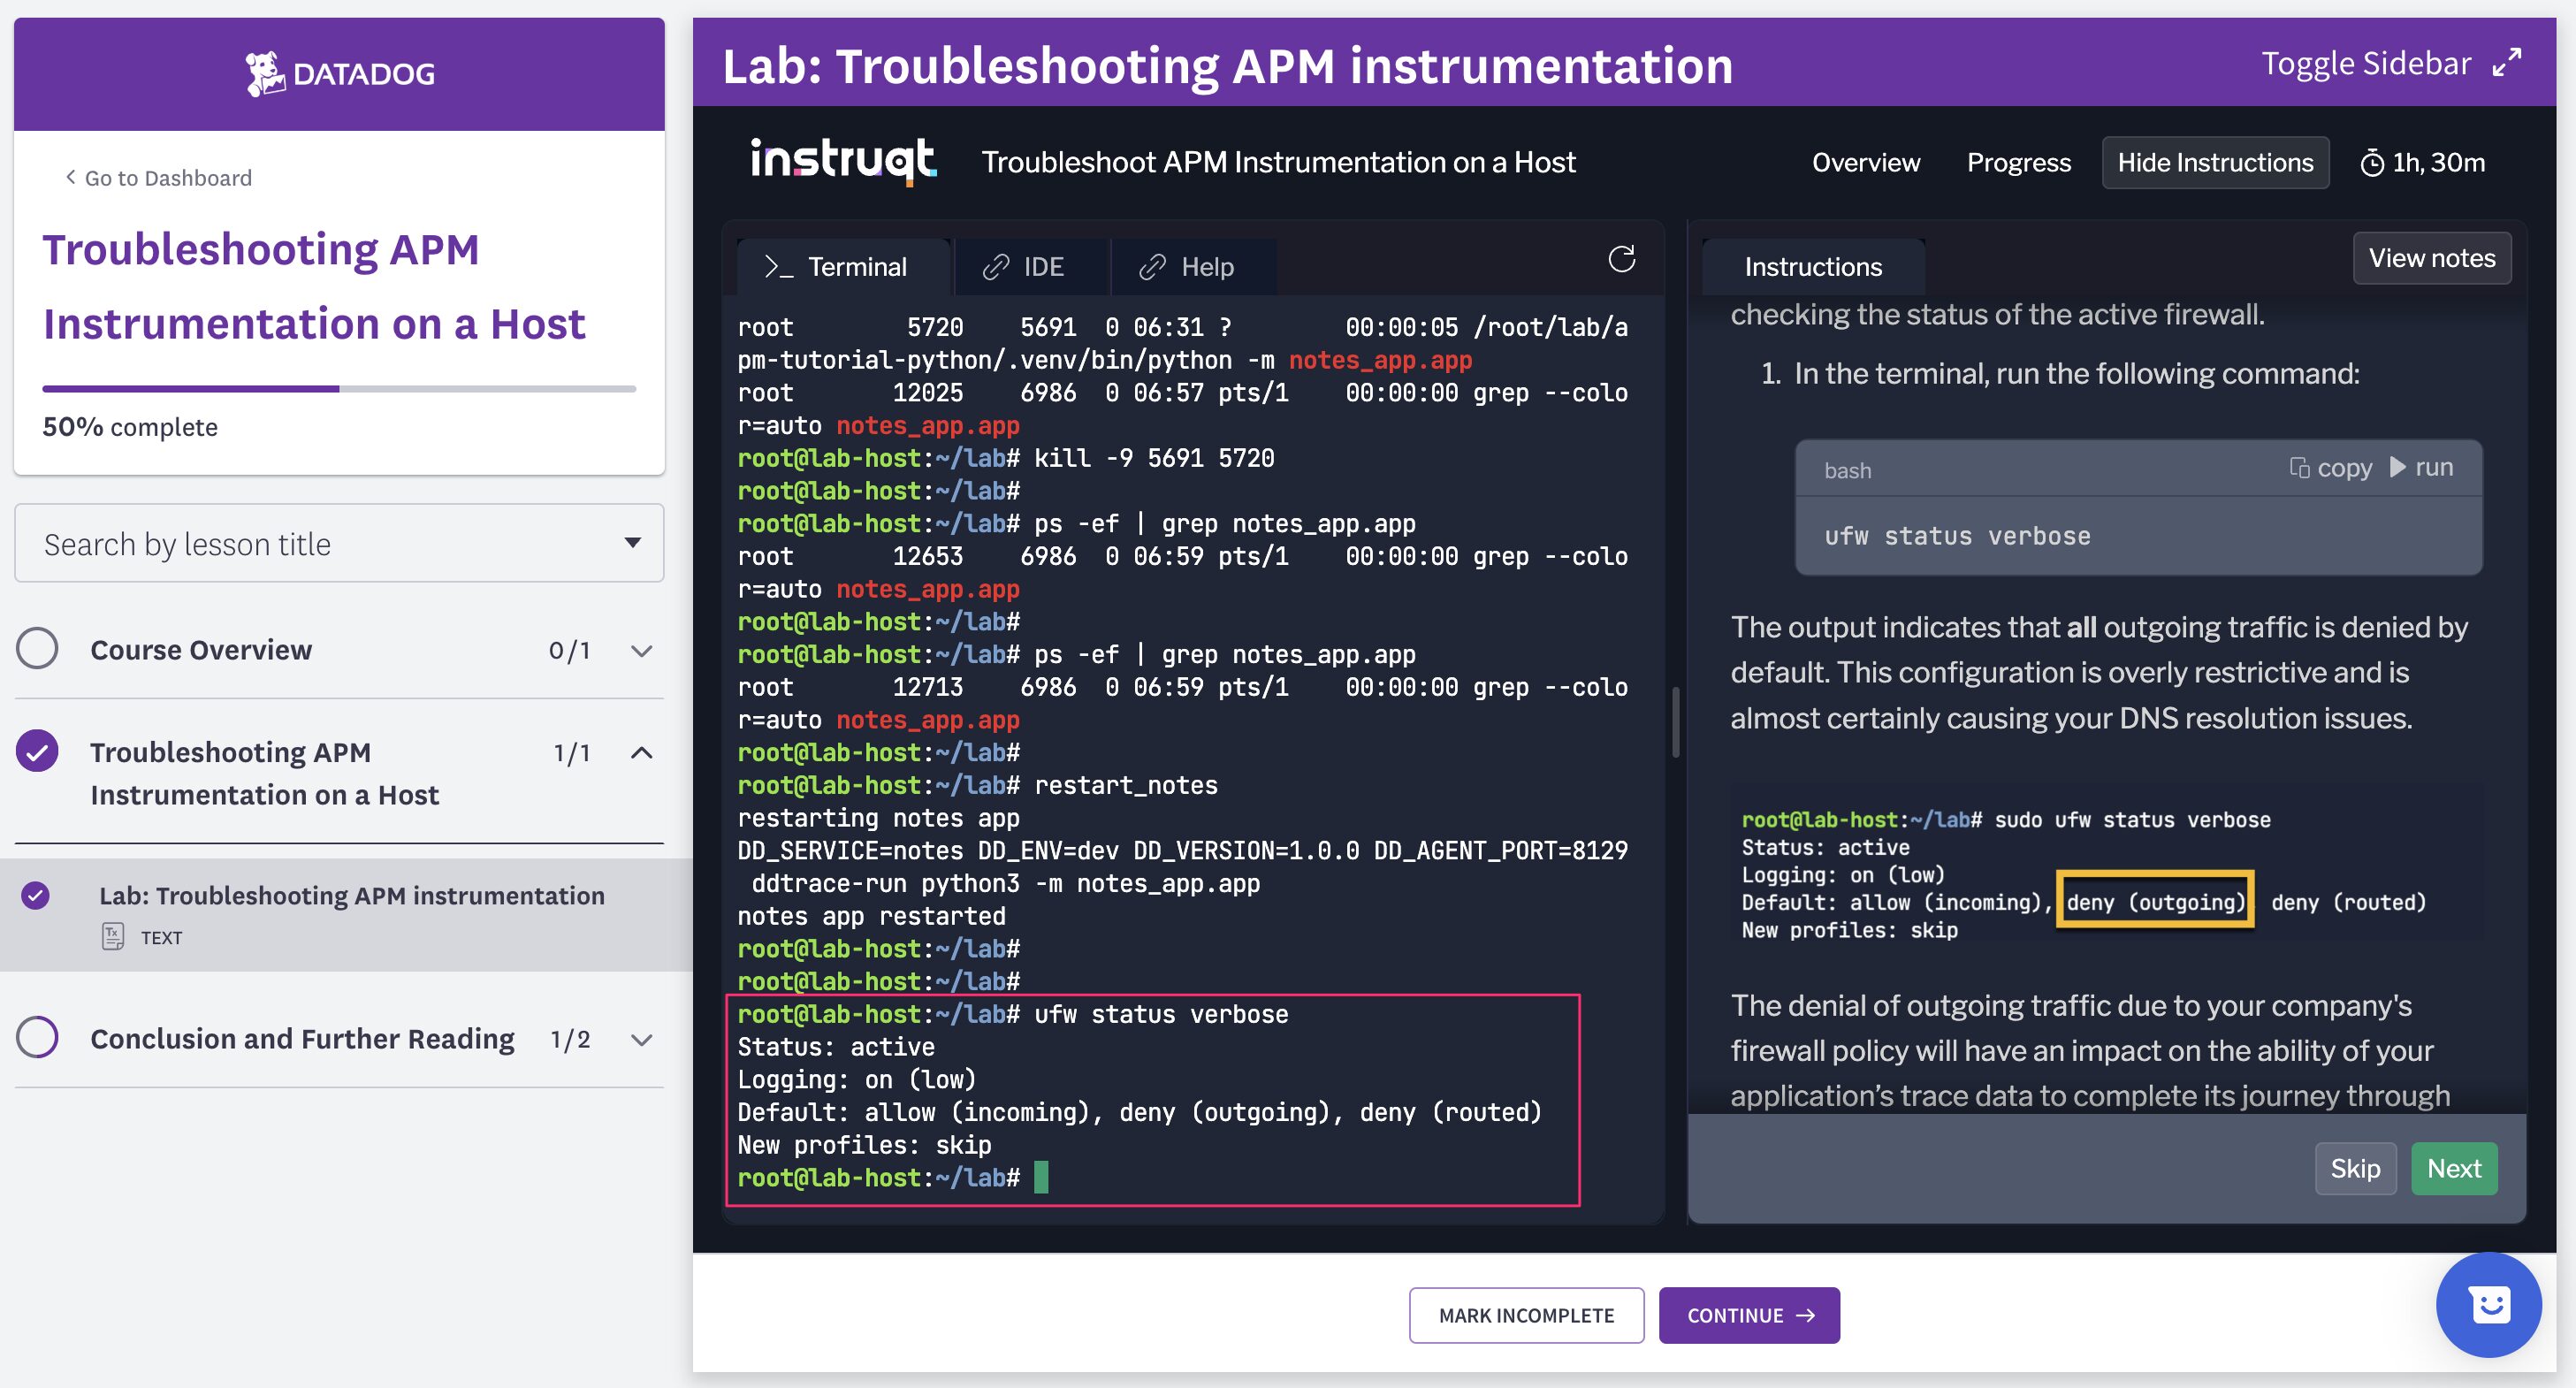Image resolution: width=2576 pixels, height=1388 pixels.
Task: Open the Progress menu item
Action: click(2018, 163)
